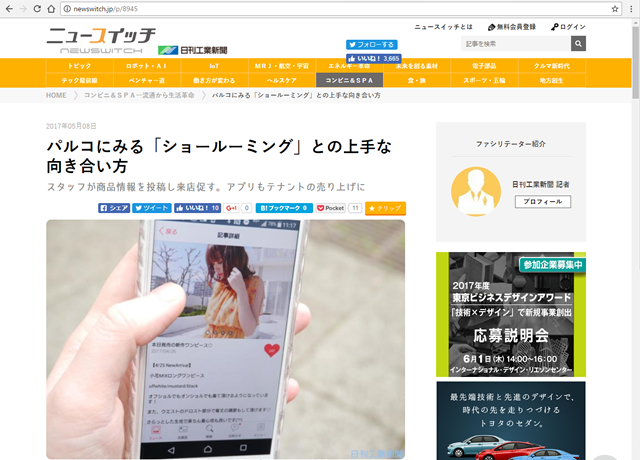
Task: Follow on Twitter with フォローする button
Action: [371, 45]
